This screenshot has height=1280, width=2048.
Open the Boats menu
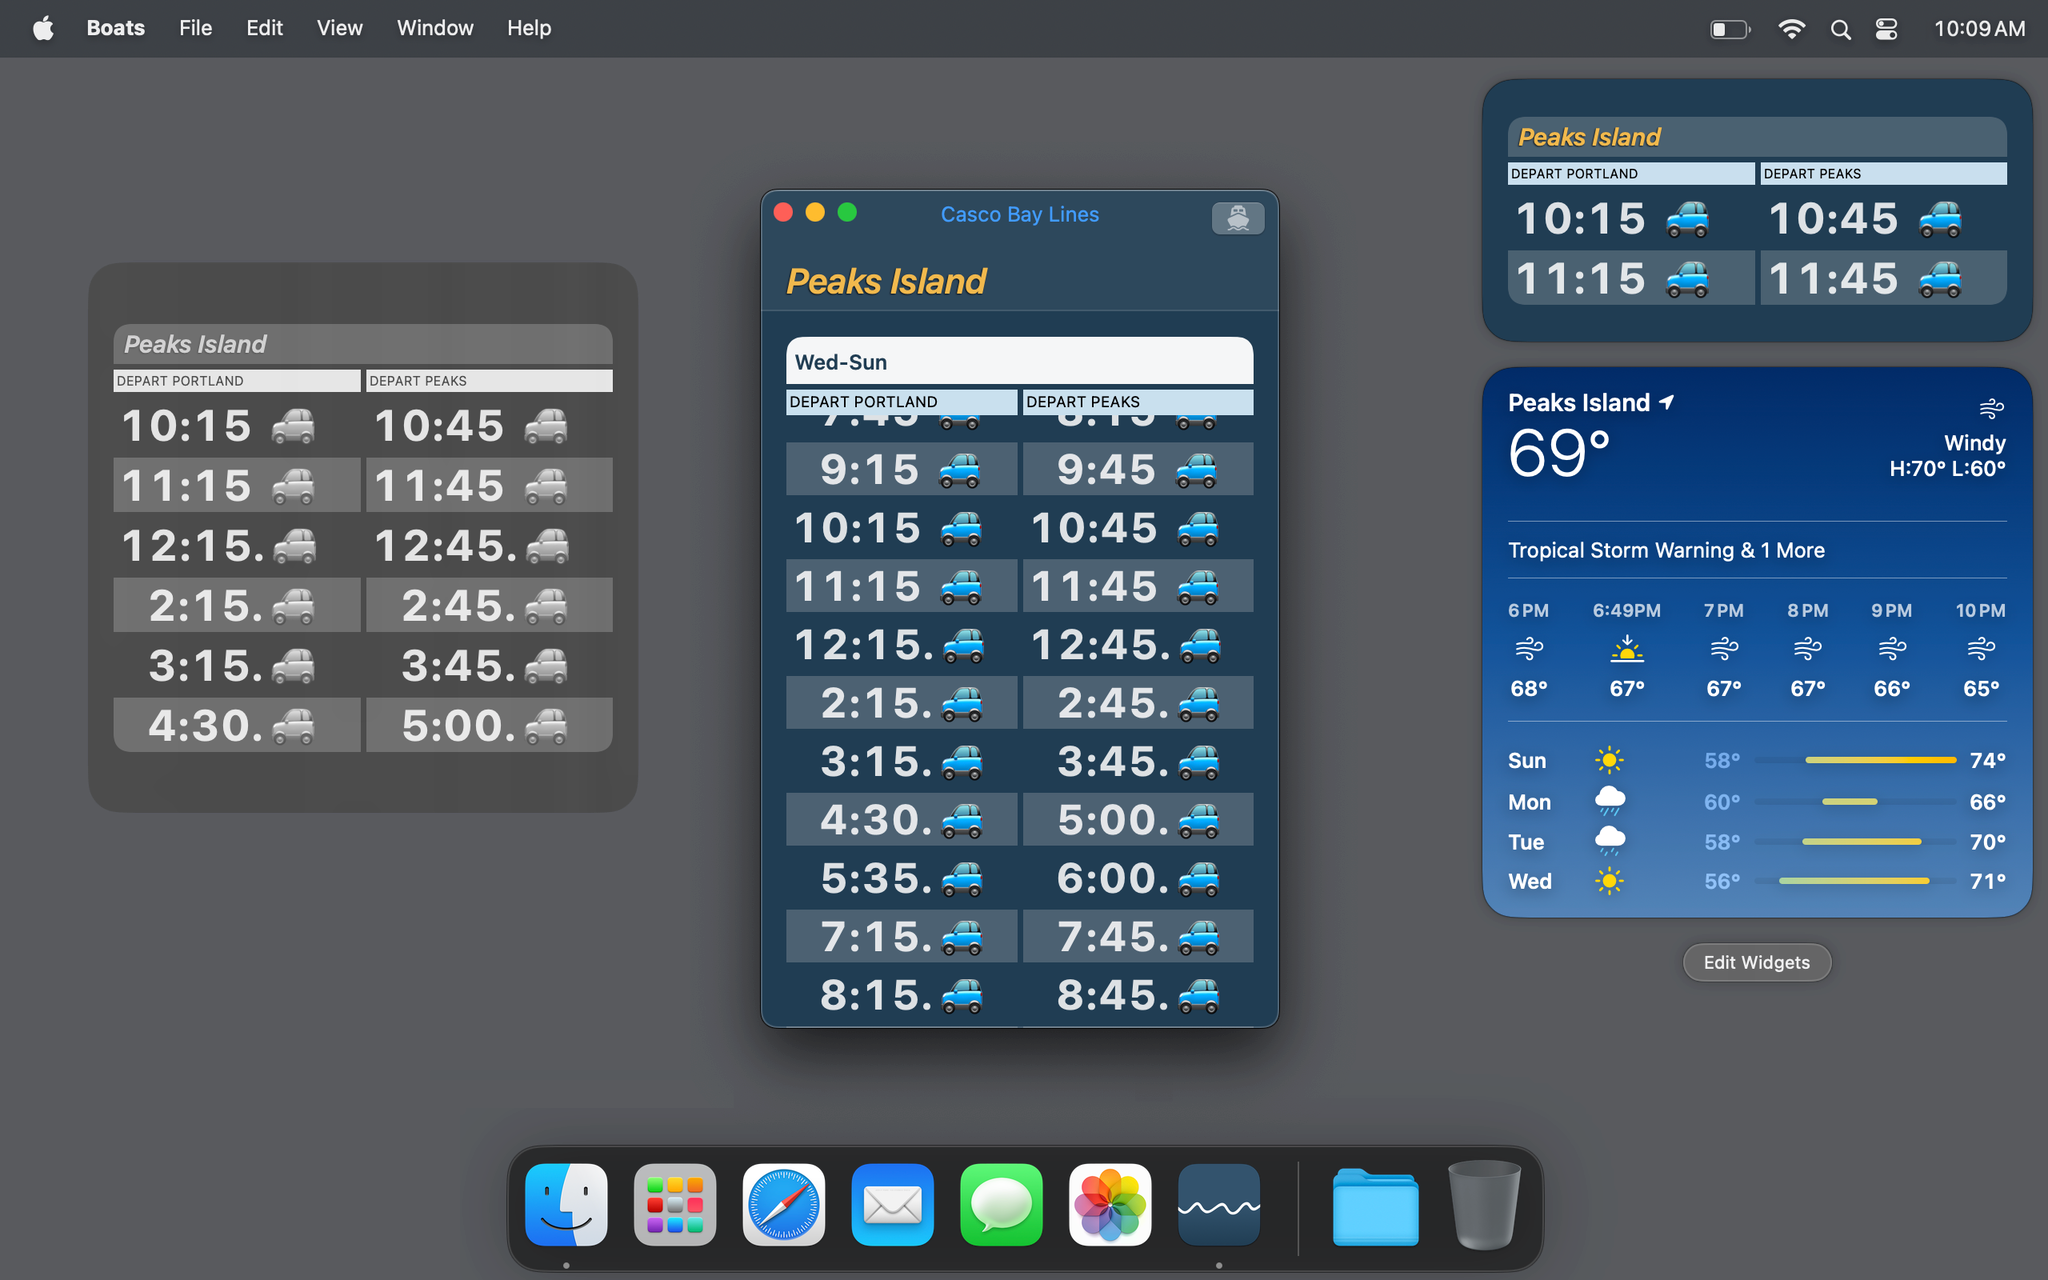click(x=116, y=28)
